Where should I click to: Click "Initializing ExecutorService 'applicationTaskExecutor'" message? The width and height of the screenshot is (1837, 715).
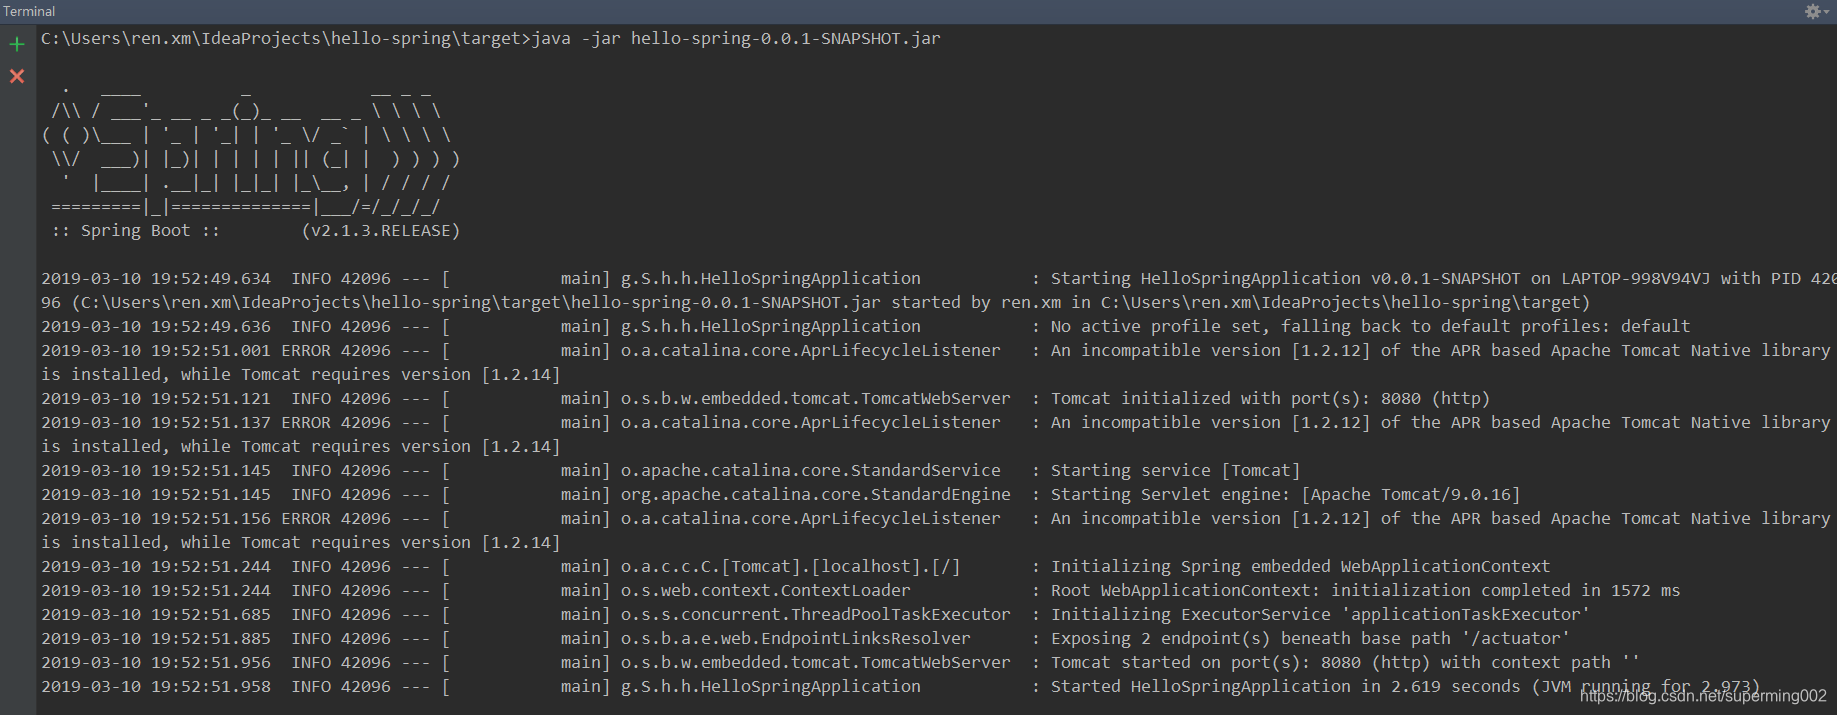[x=1320, y=615]
